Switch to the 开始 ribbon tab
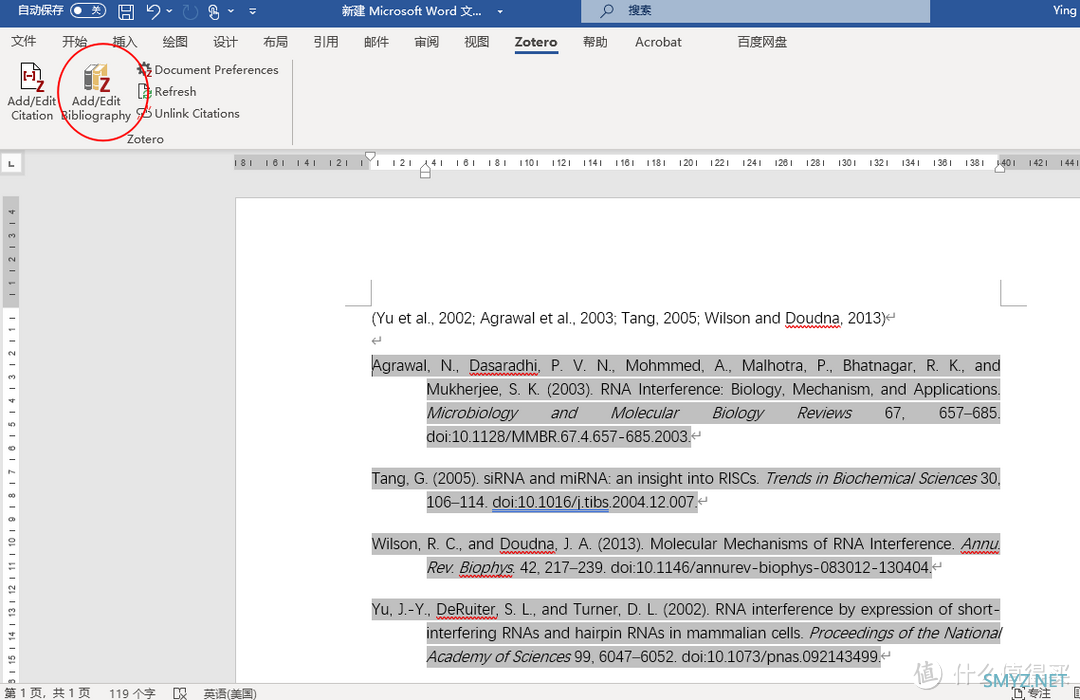The image size is (1080, 700). tap(74, 41)
